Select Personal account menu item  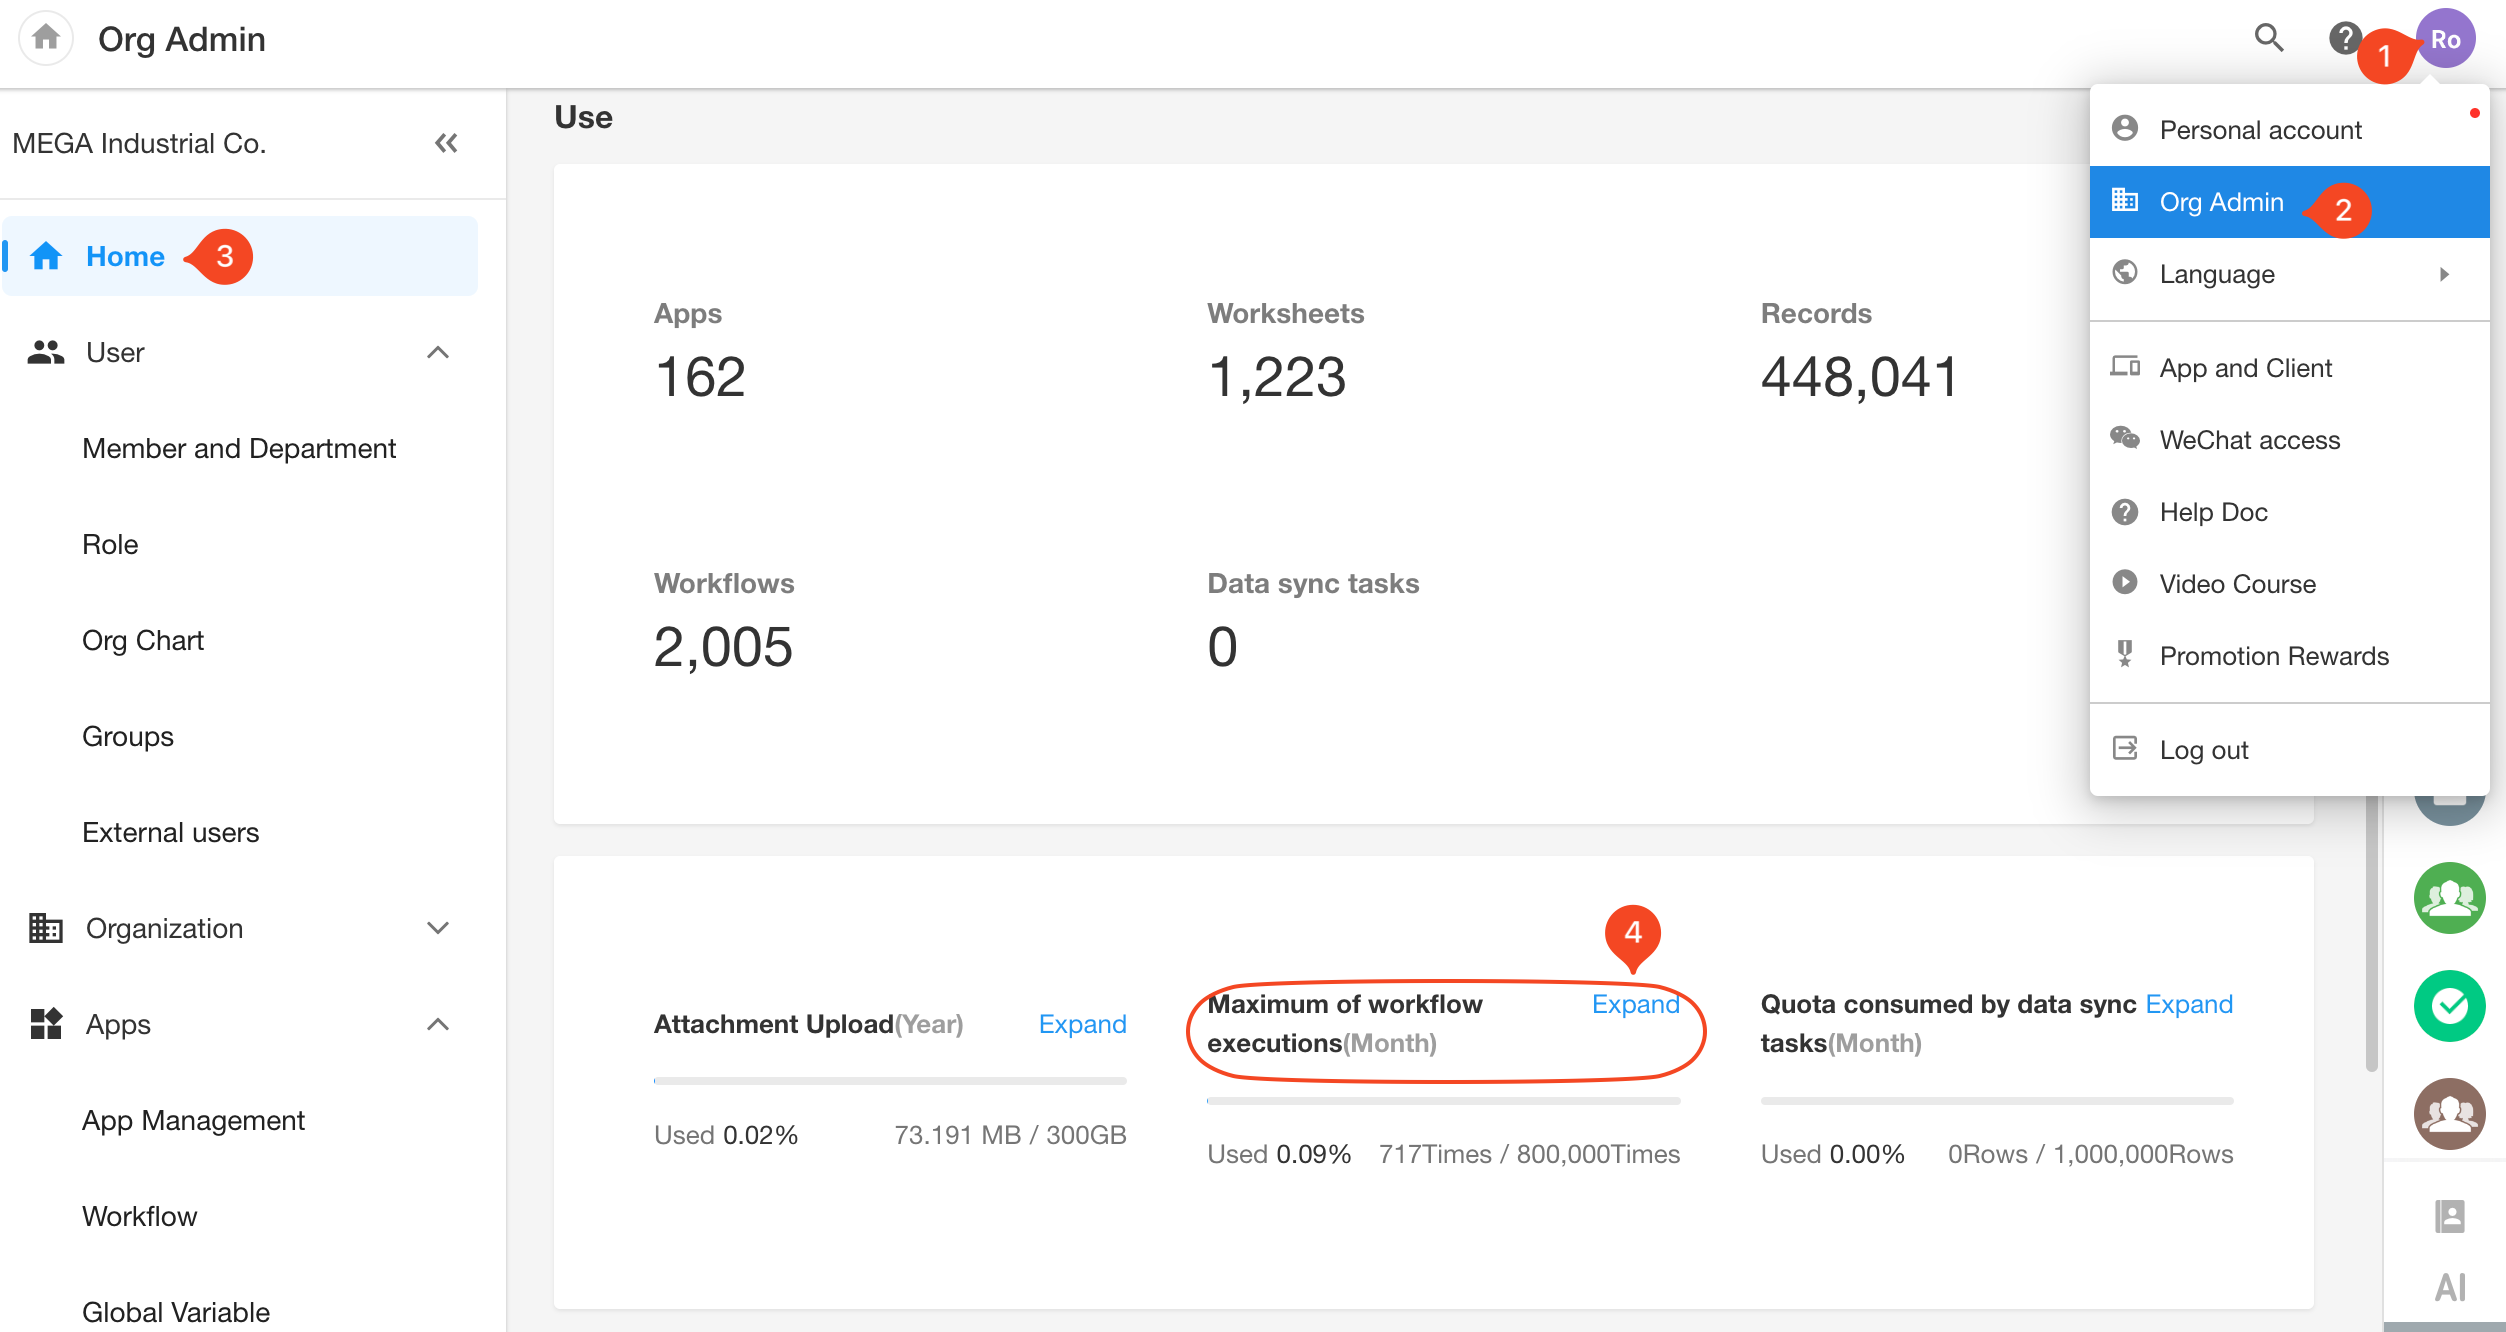point(2260,130)
